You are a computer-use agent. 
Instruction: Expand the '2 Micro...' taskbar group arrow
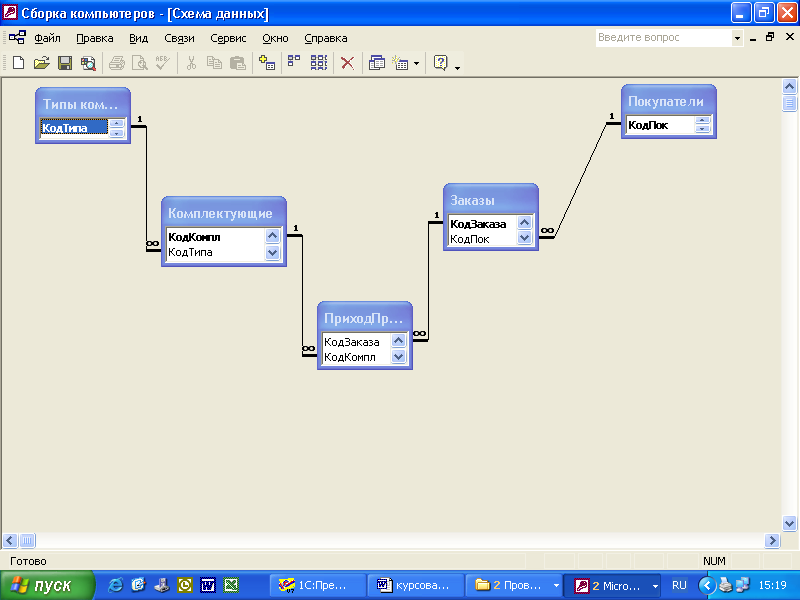(x=655, y=586)
